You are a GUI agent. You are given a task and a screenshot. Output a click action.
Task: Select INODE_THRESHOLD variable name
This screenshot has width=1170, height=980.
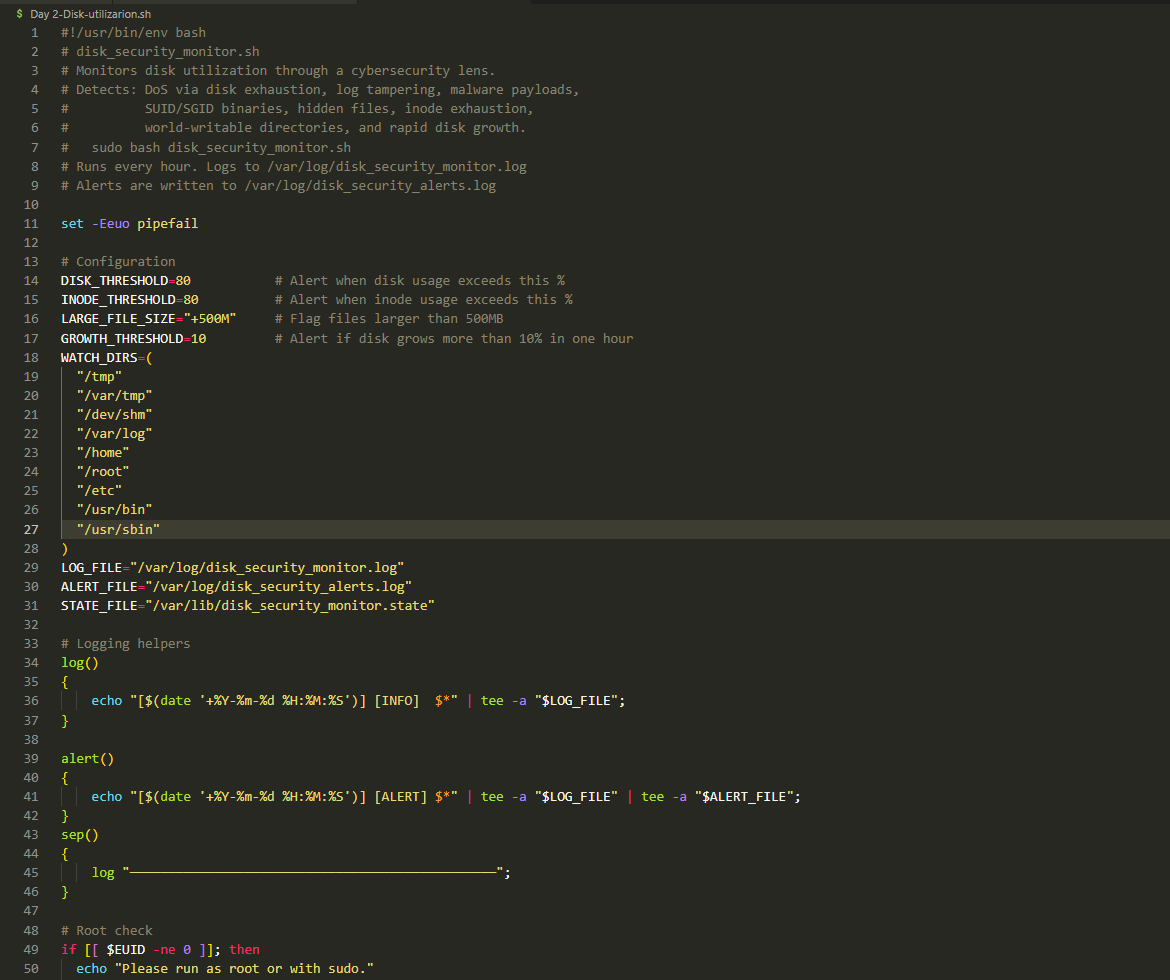[118, 299]
